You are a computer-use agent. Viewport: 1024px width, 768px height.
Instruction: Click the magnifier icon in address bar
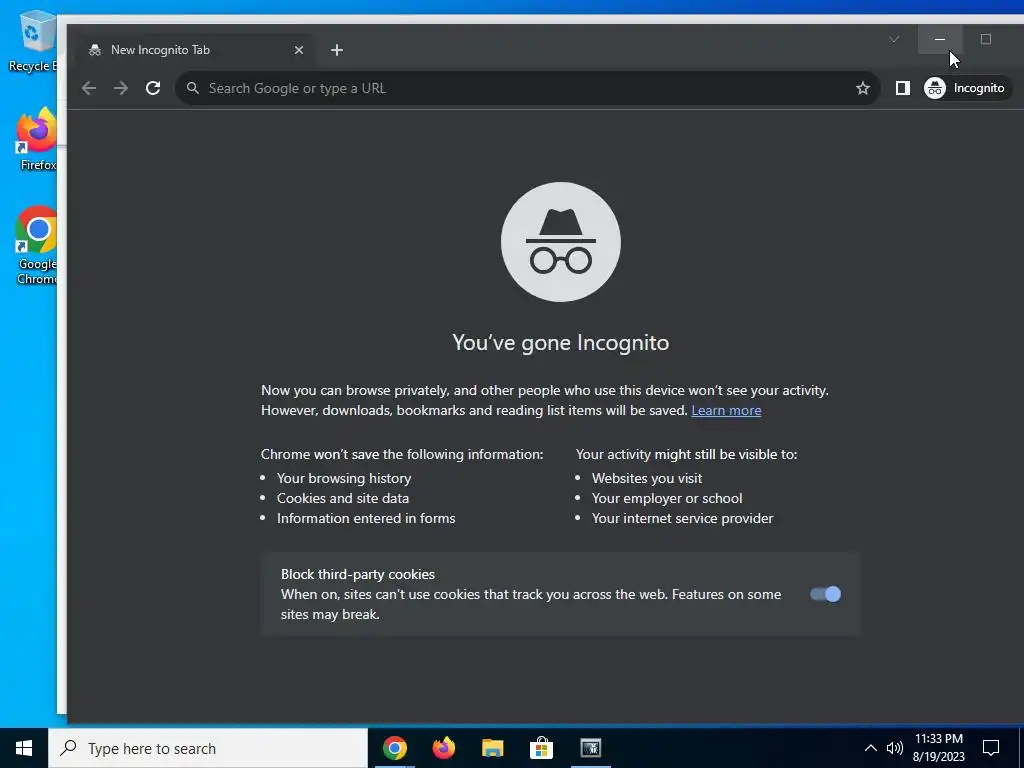193,88
